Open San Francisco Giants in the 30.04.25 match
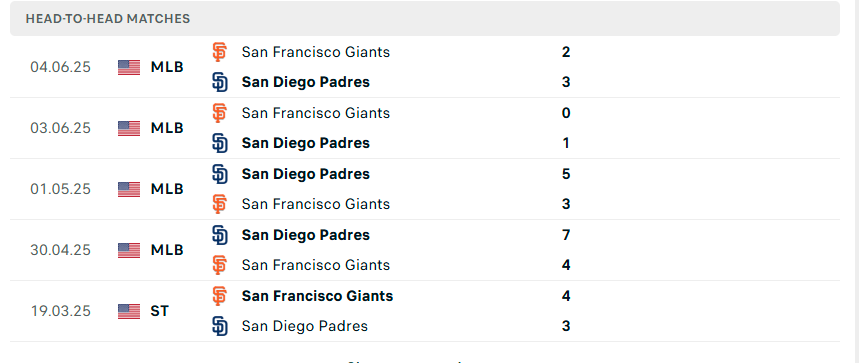 (316, 265)
